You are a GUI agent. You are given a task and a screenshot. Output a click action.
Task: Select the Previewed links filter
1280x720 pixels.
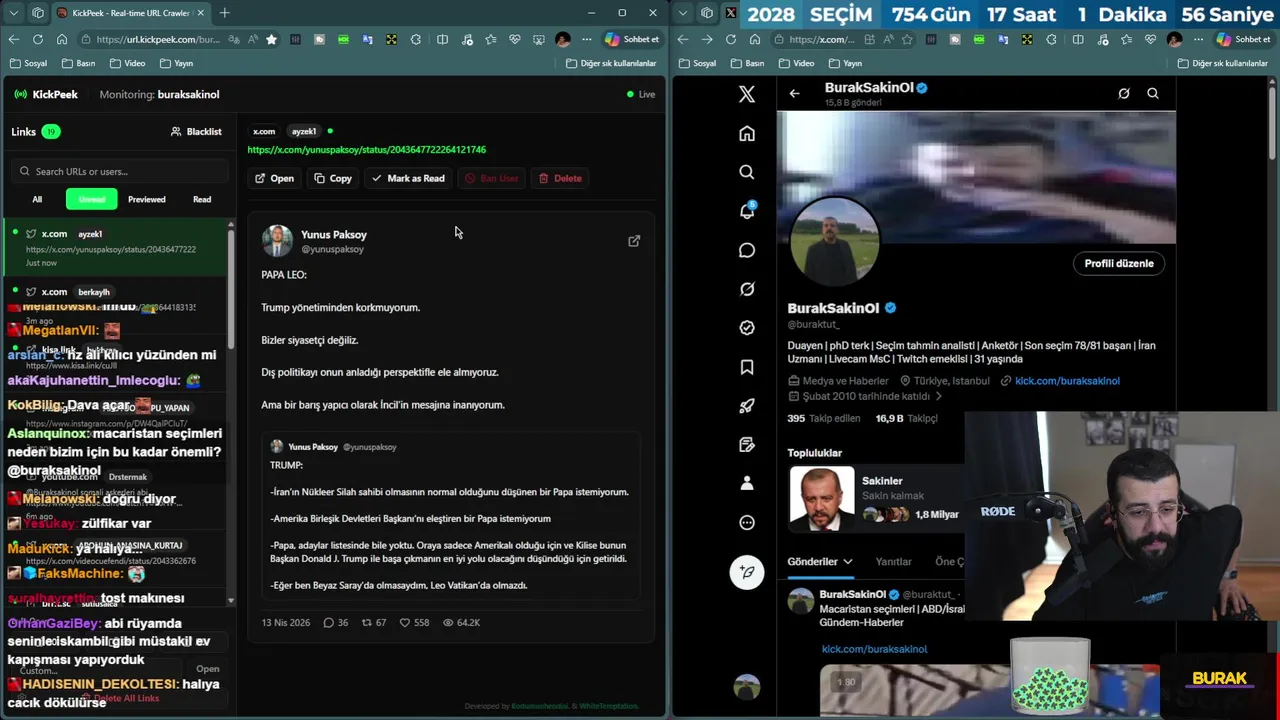147,199
